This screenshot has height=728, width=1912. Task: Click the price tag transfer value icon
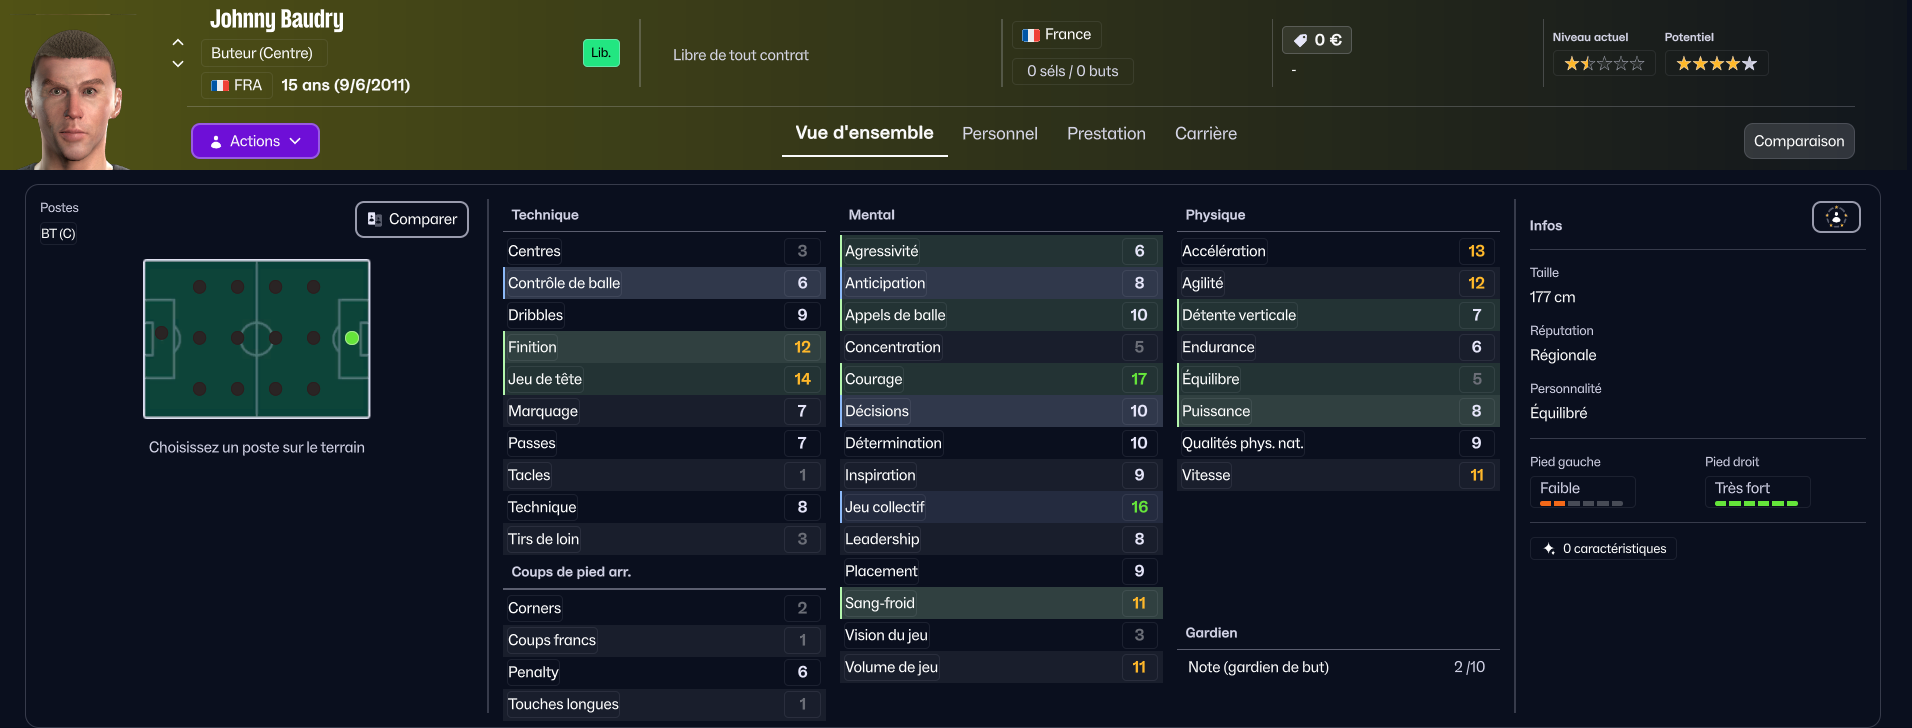(x=1300, y=40)
